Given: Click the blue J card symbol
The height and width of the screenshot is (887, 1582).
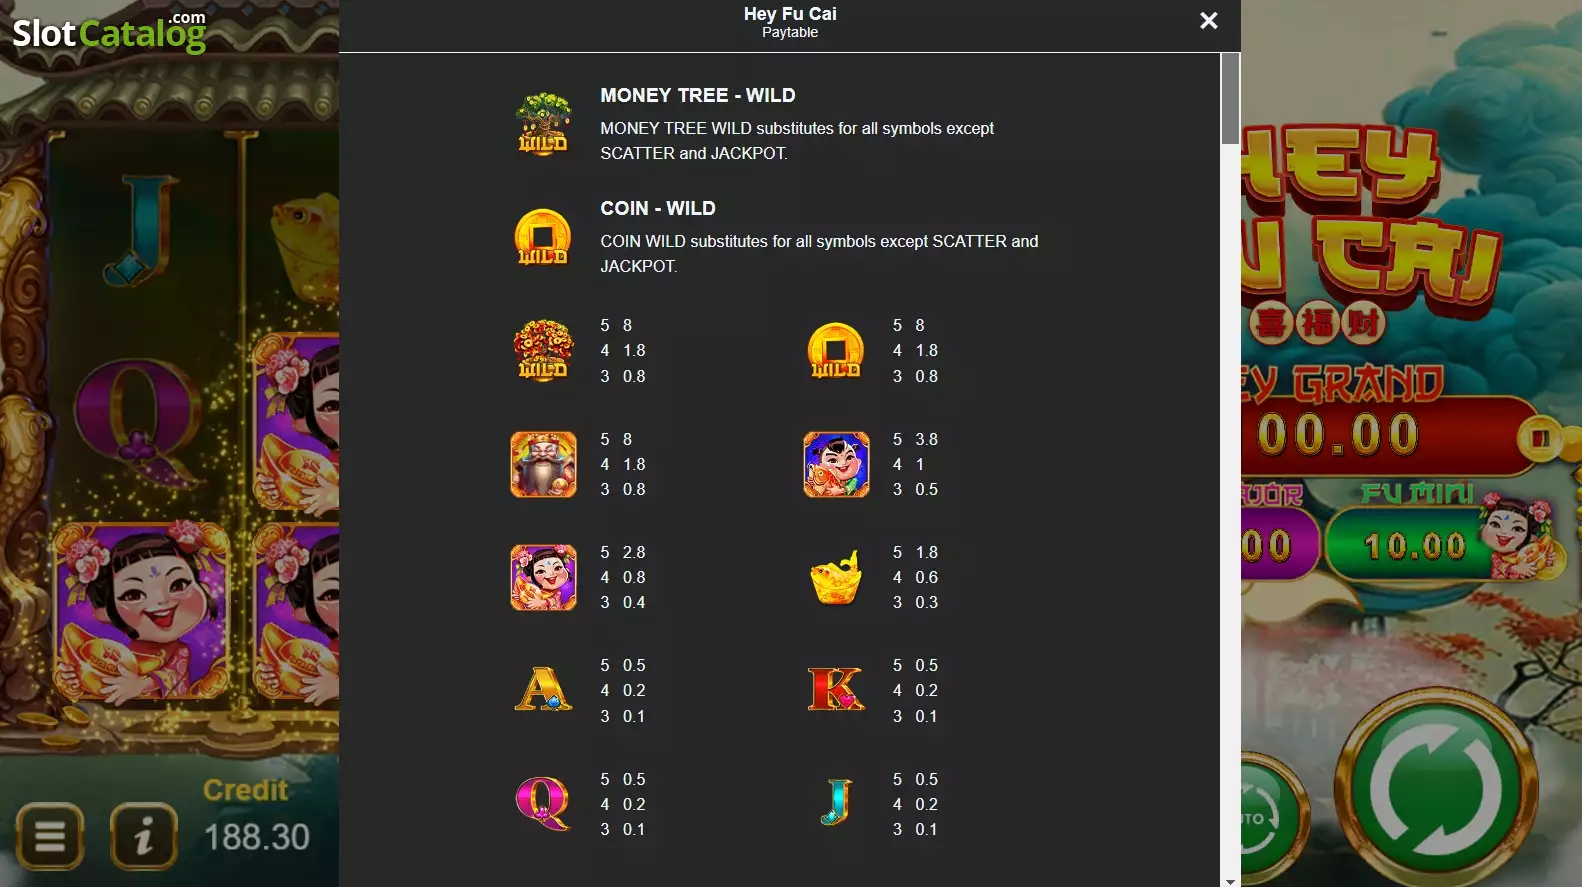Looking at the screenshot, I should click(836, 803).
